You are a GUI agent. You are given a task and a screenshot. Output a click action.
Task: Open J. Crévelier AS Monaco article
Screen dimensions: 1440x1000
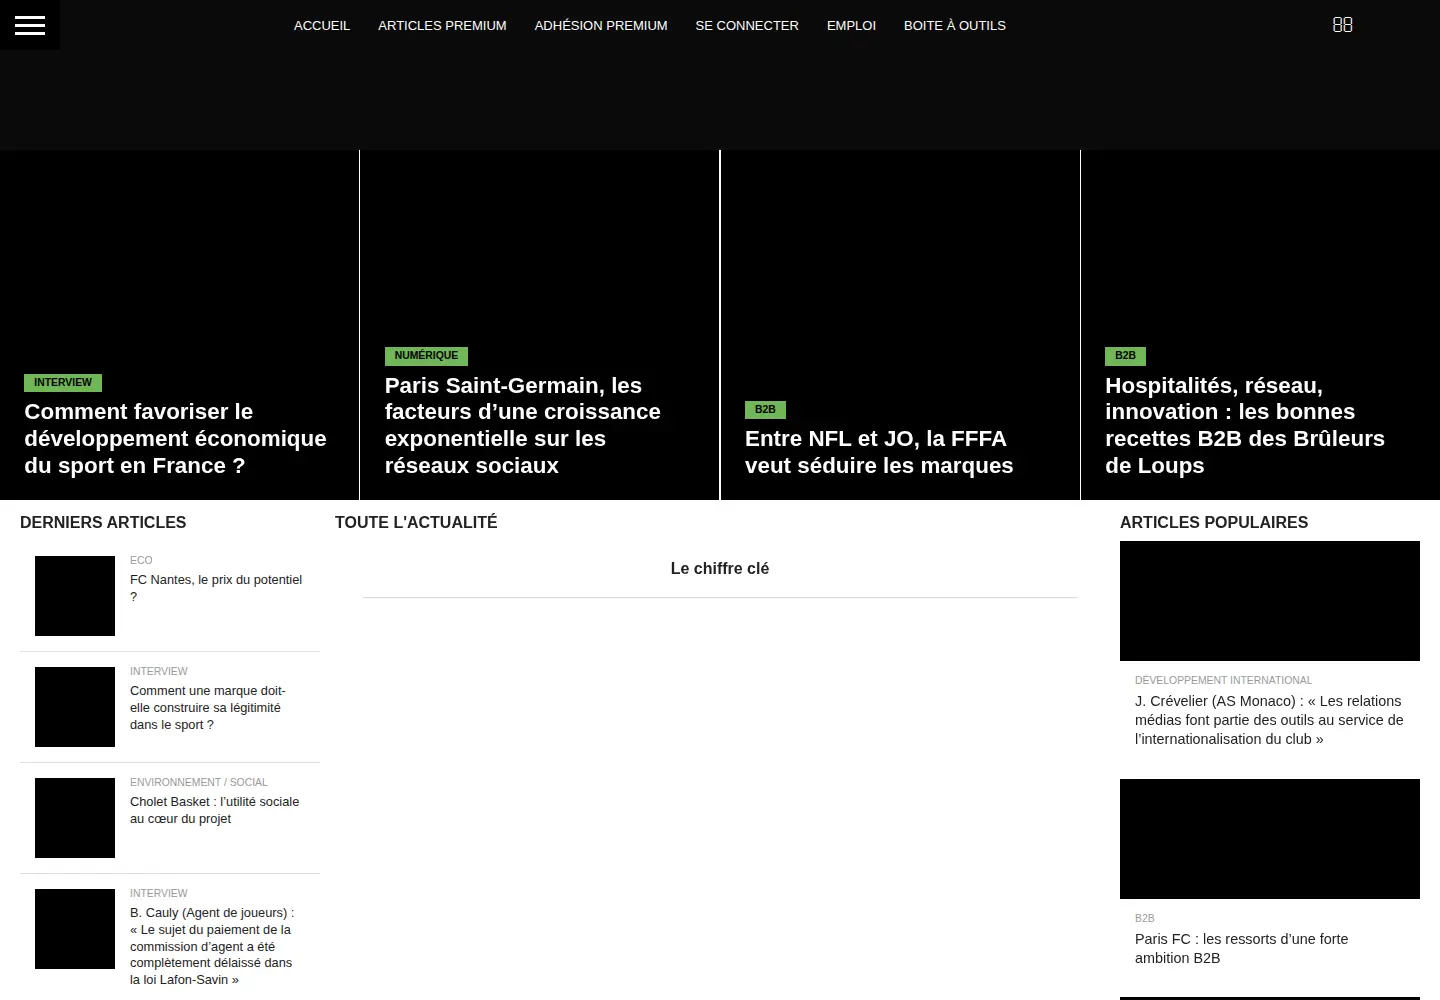(x=1269, y=720)
